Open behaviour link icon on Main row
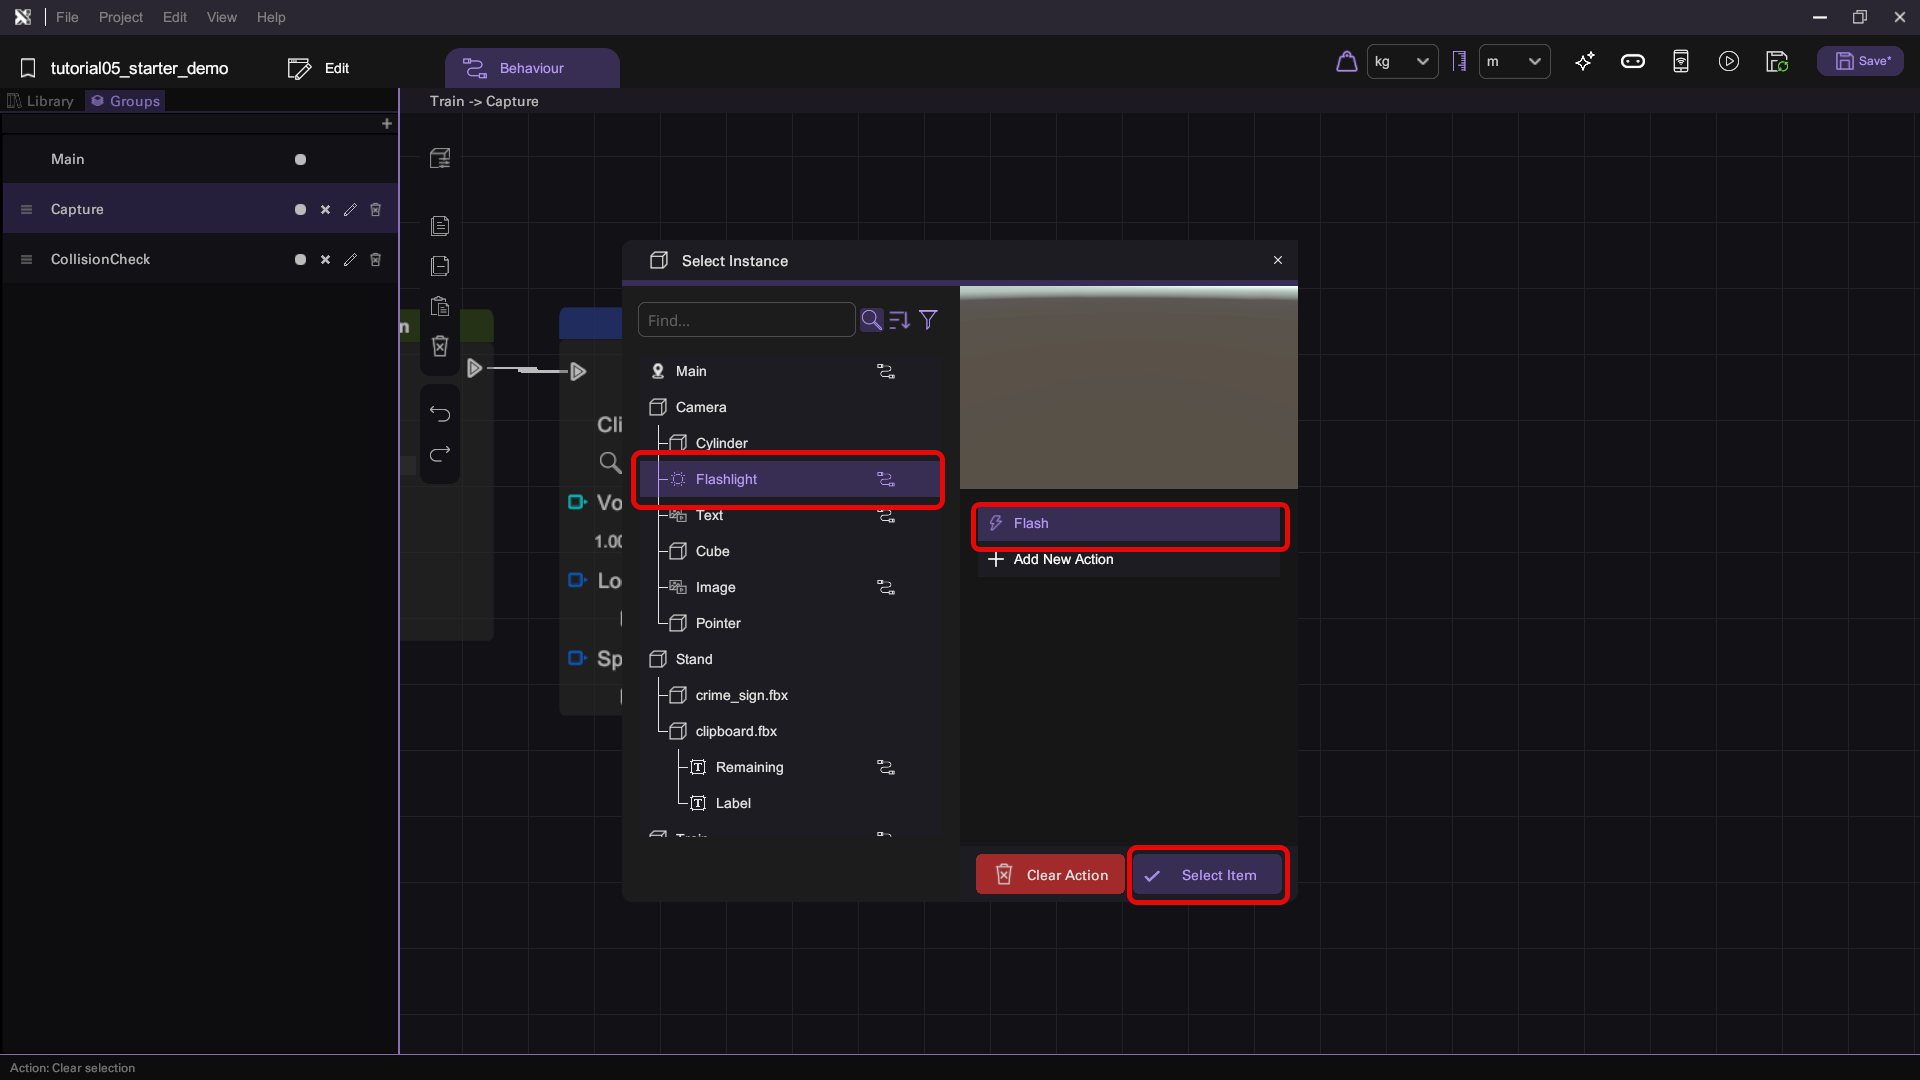The width and height of the screenshot is (1920, 1080). point(886,371)
